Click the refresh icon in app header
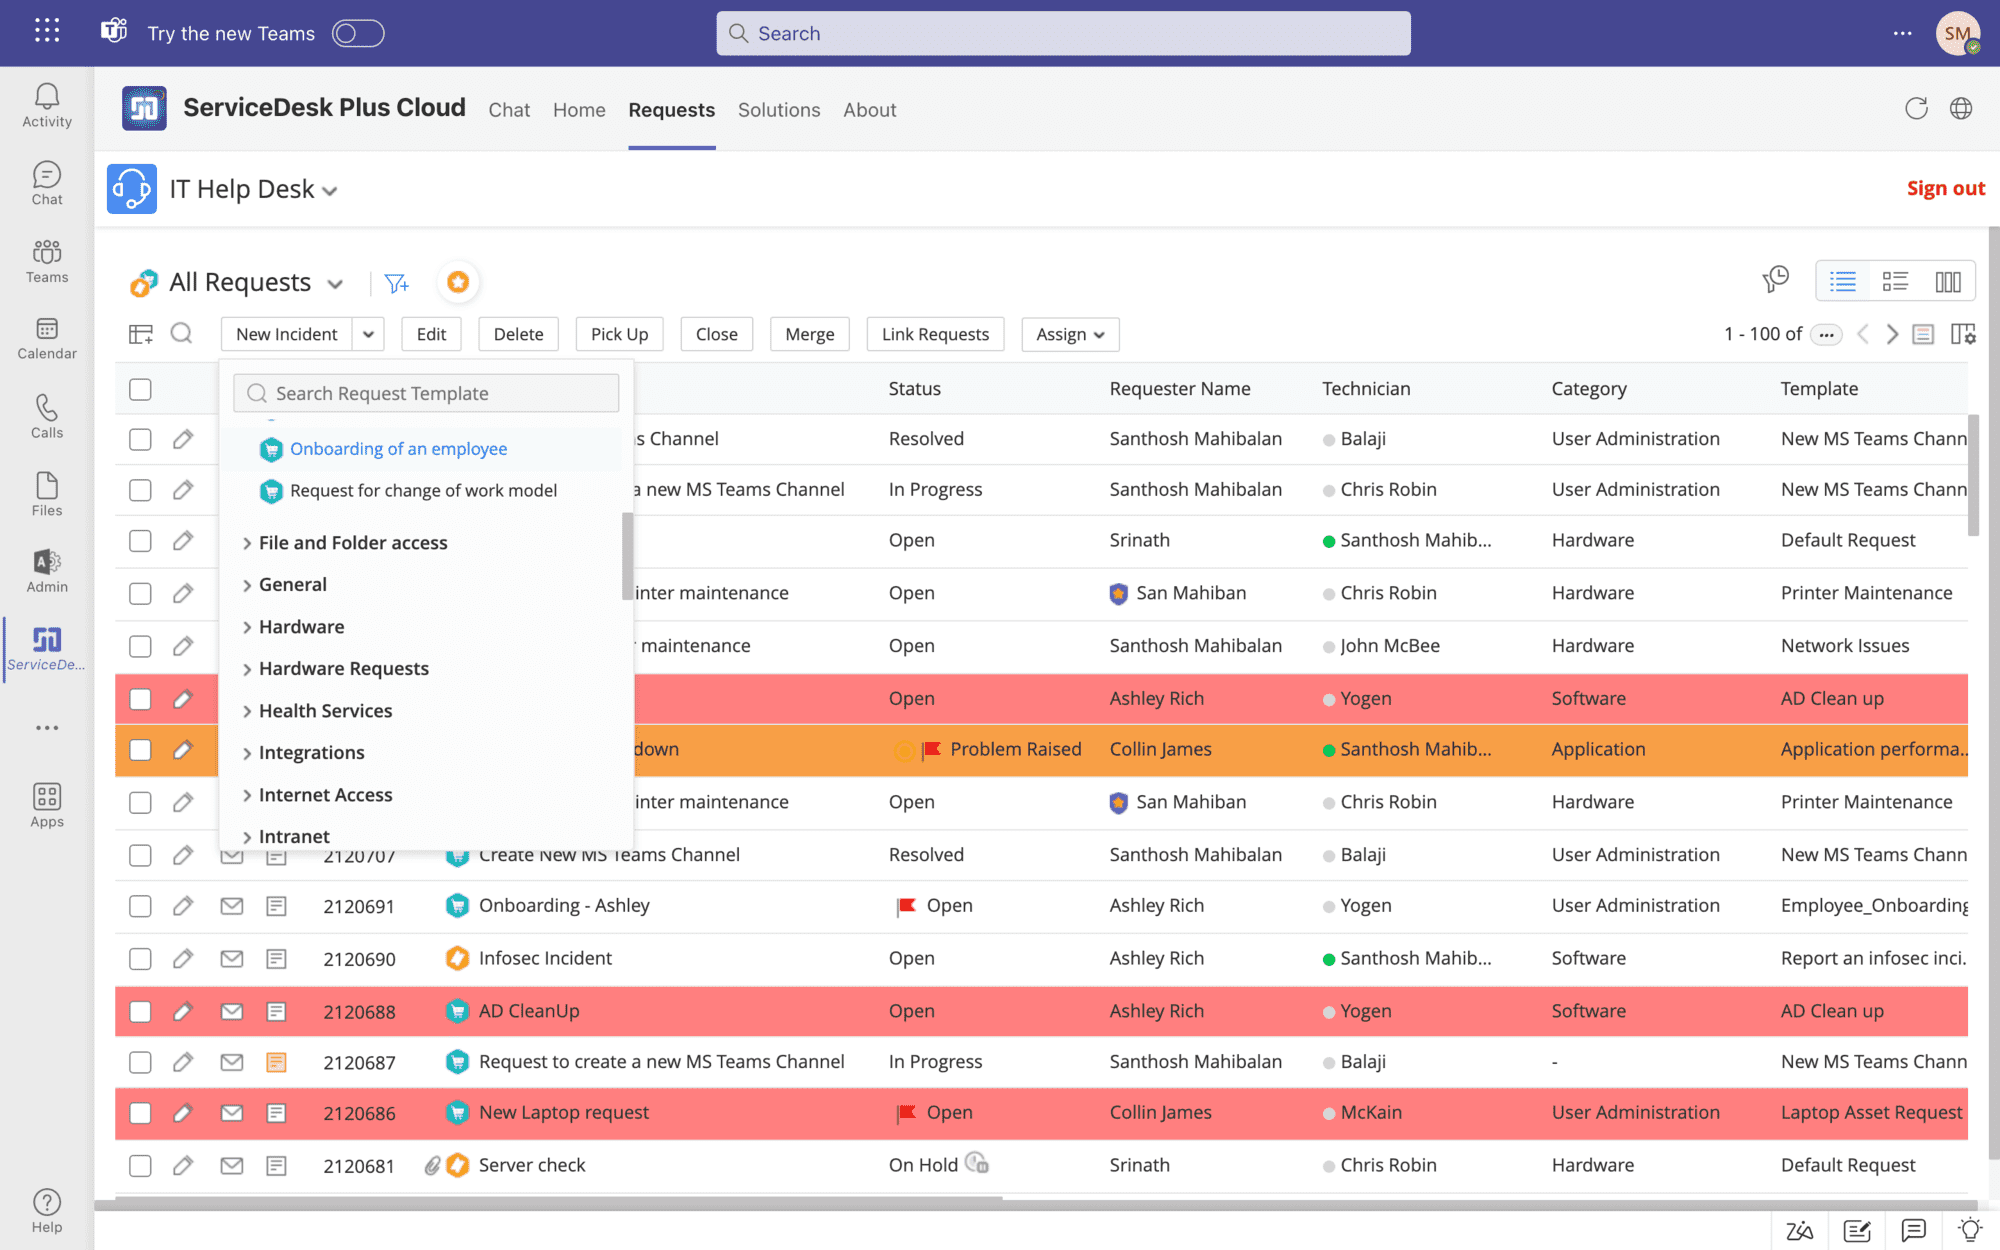2000x1250 pixels. point(1915,109)
